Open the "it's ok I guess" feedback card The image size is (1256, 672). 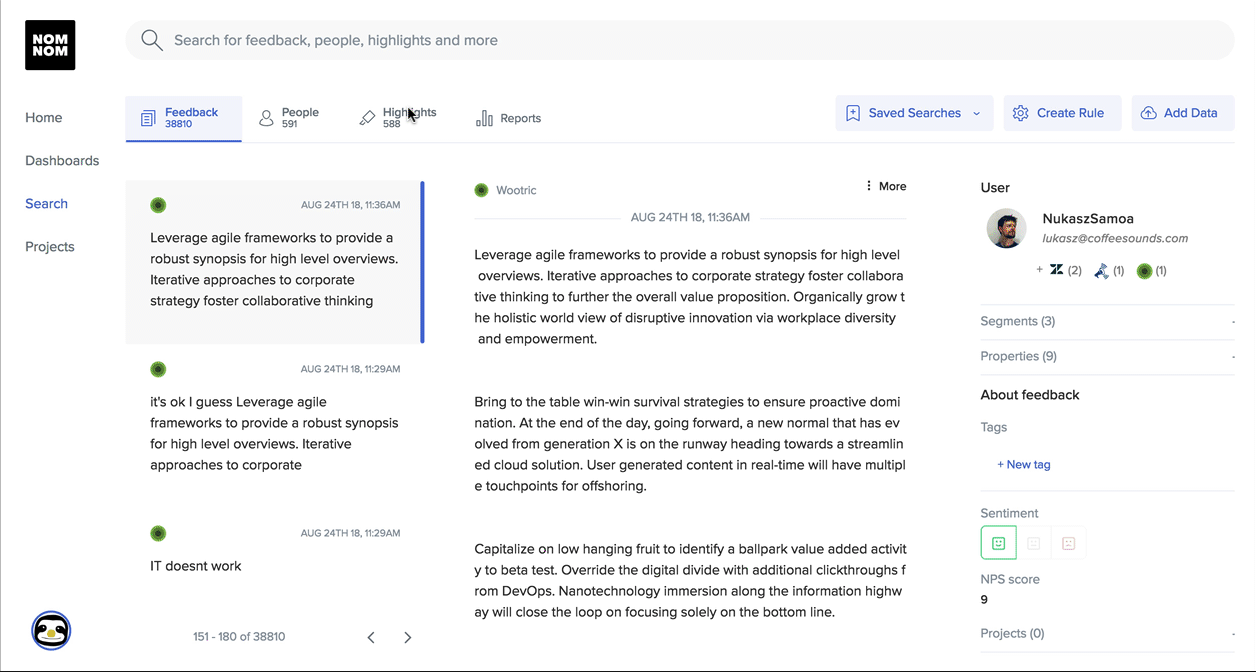click(x=275, y=426)
